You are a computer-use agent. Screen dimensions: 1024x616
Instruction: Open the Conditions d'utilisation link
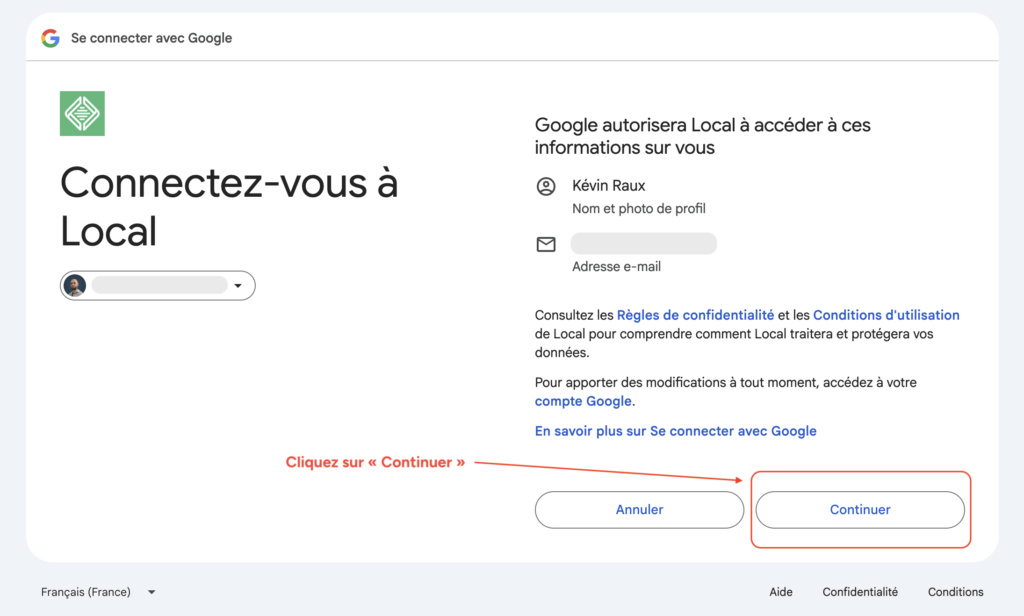pos(886,315)
